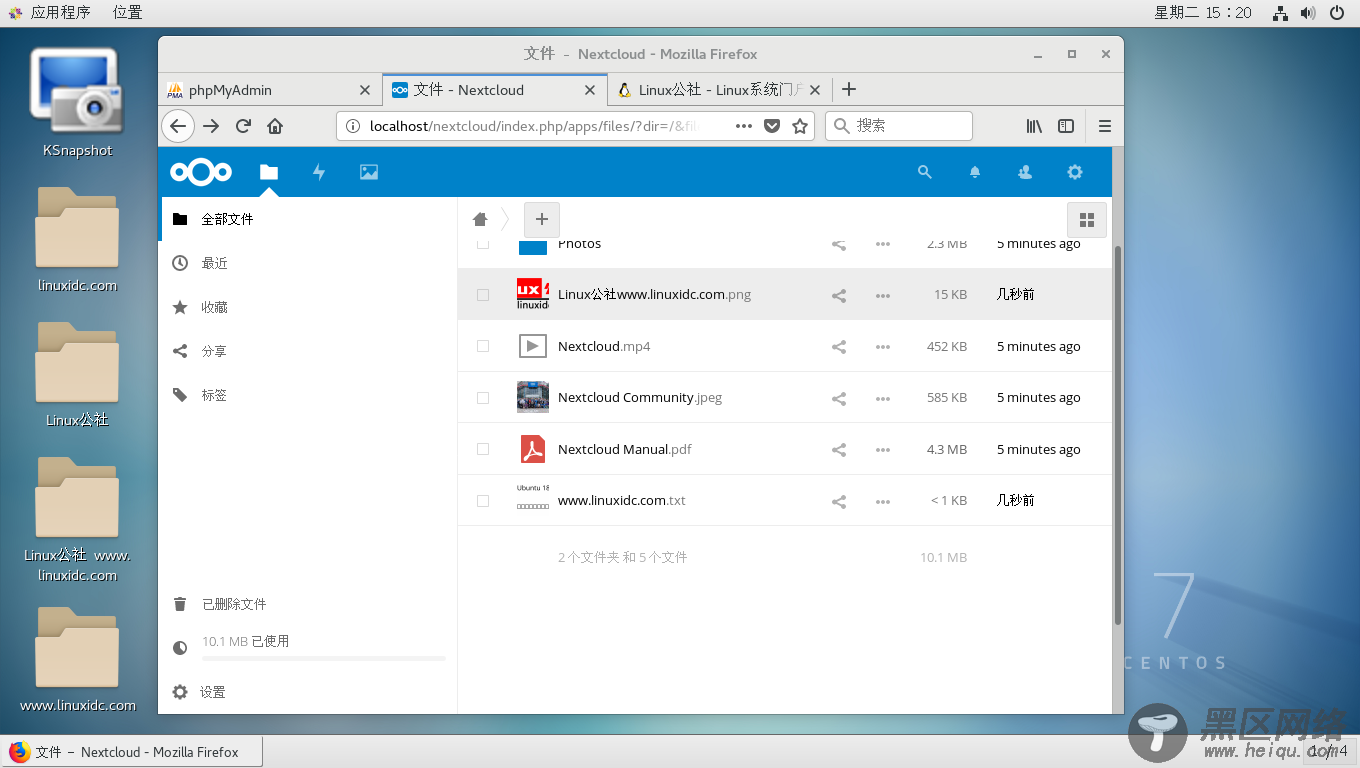This screenshot has width=1360, height=768.
Task: Open the new file plus menu
Action: [541, 219]
